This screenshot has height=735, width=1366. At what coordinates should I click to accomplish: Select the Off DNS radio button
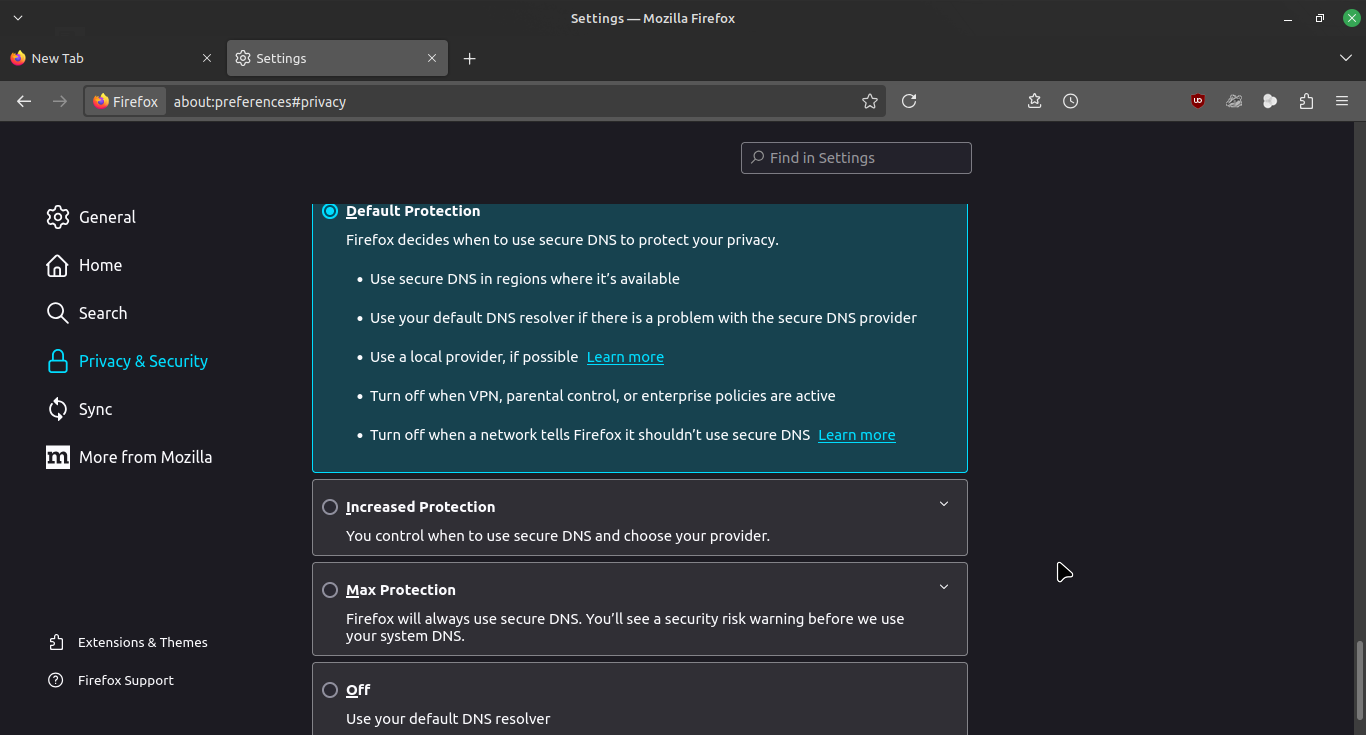pos(330,690)
